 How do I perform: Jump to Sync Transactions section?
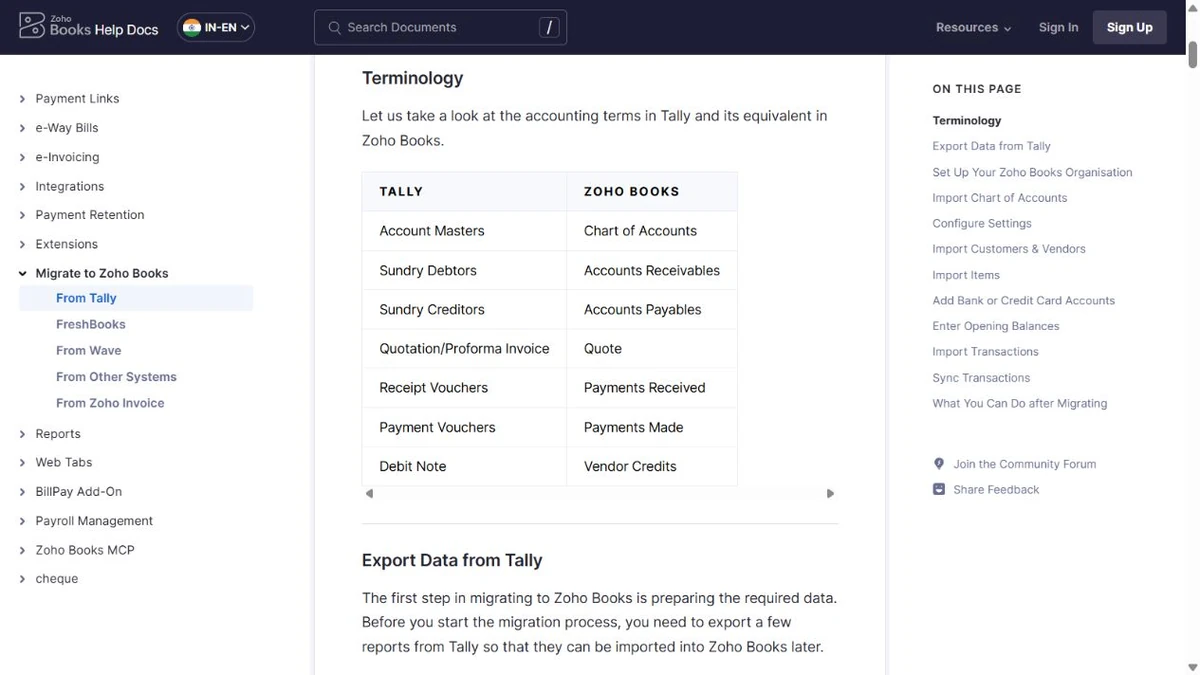tap(981, 378)
